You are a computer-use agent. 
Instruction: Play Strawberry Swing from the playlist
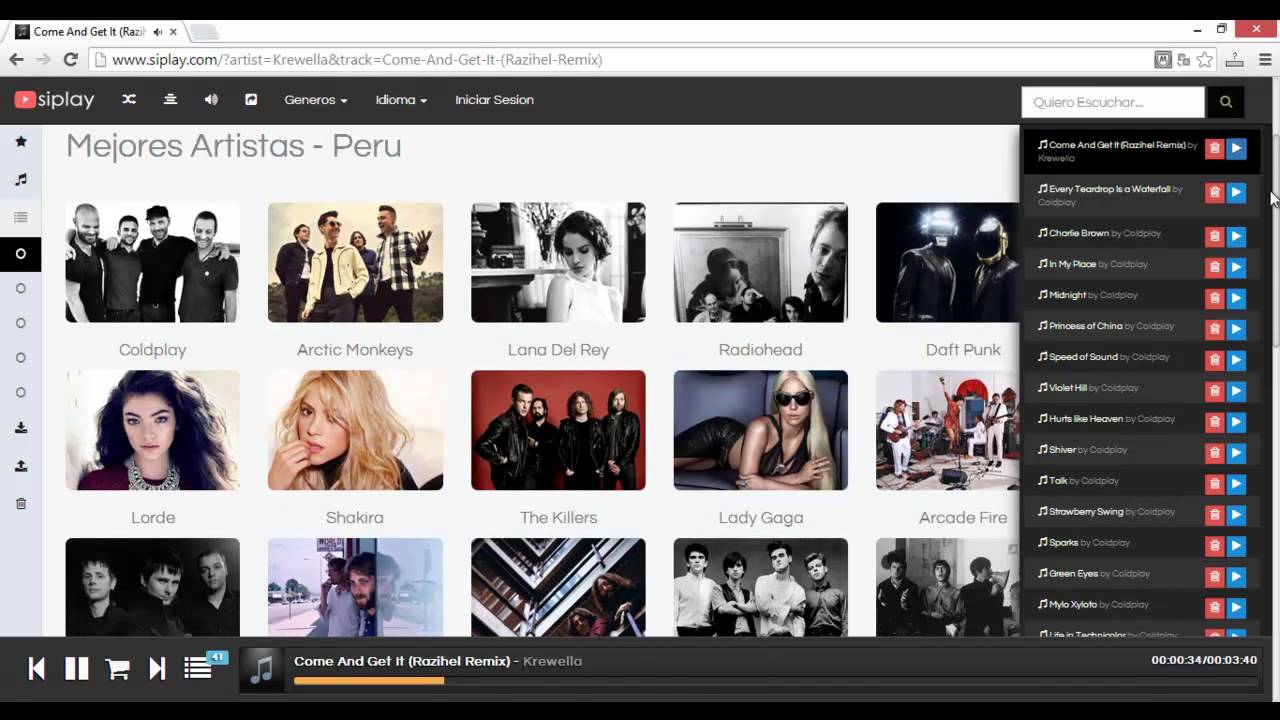coord(1237,515)
